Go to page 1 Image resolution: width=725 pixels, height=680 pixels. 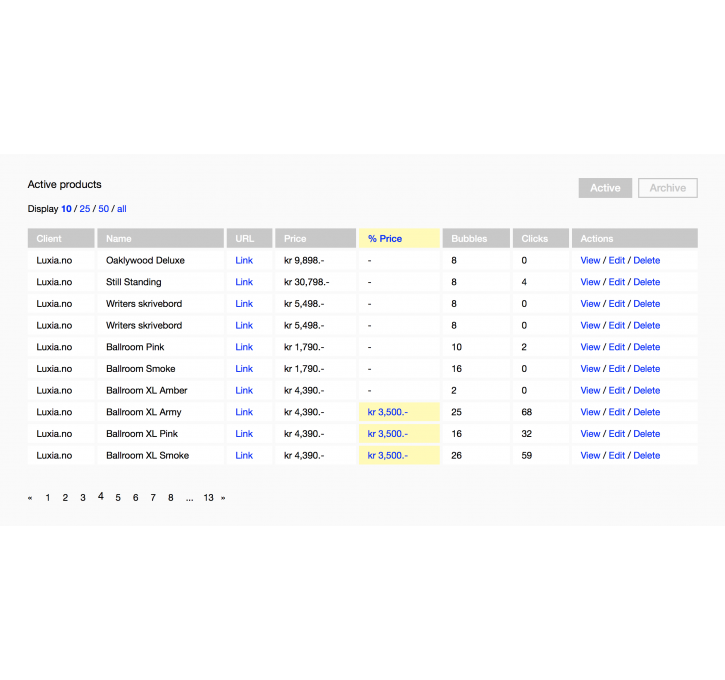coord(48,497)
